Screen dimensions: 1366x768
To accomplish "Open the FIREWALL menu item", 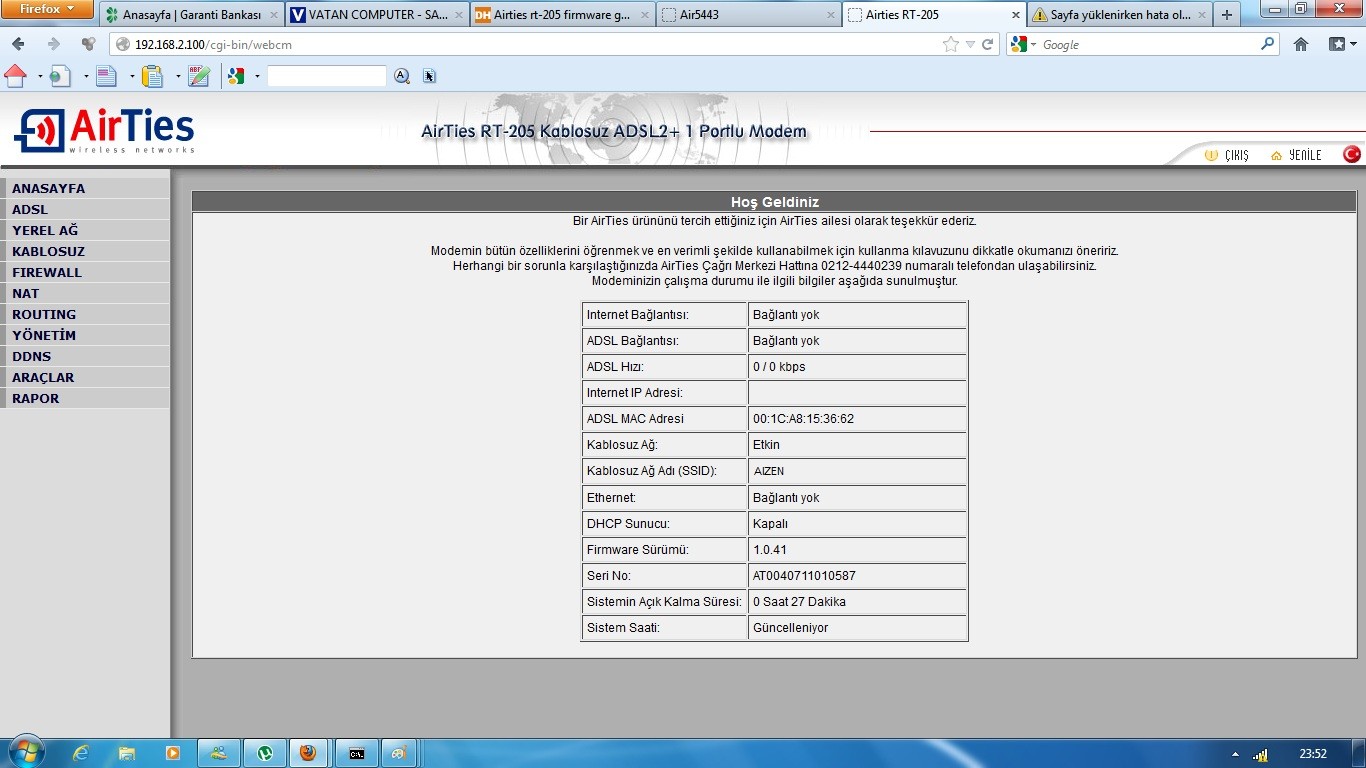I will click(85, 272).
